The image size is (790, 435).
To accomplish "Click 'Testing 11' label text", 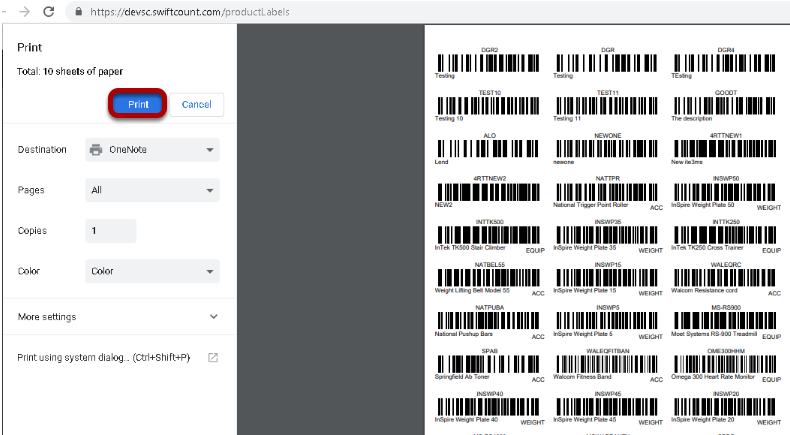I will click(x=567, y=118).
